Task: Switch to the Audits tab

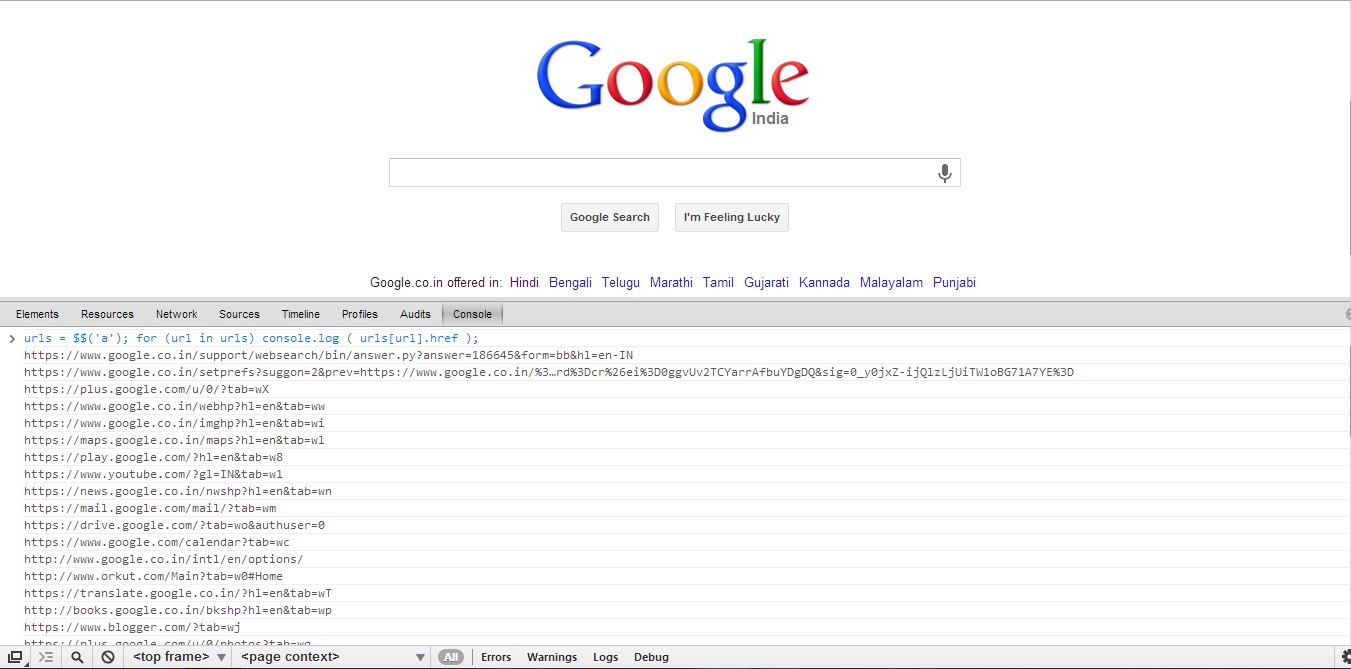Action: click(x=415, y=314)
